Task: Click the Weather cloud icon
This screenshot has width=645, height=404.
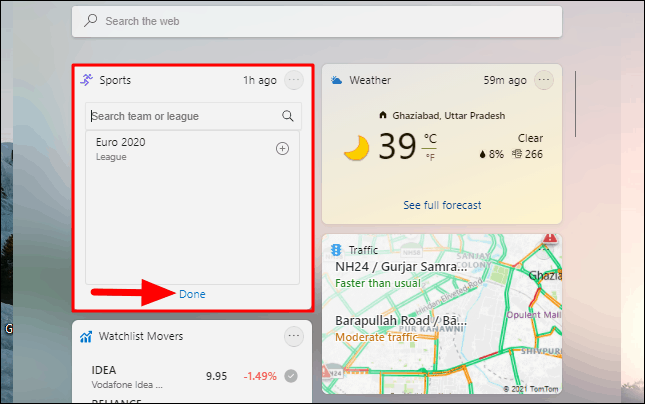Action: [336, 80]
